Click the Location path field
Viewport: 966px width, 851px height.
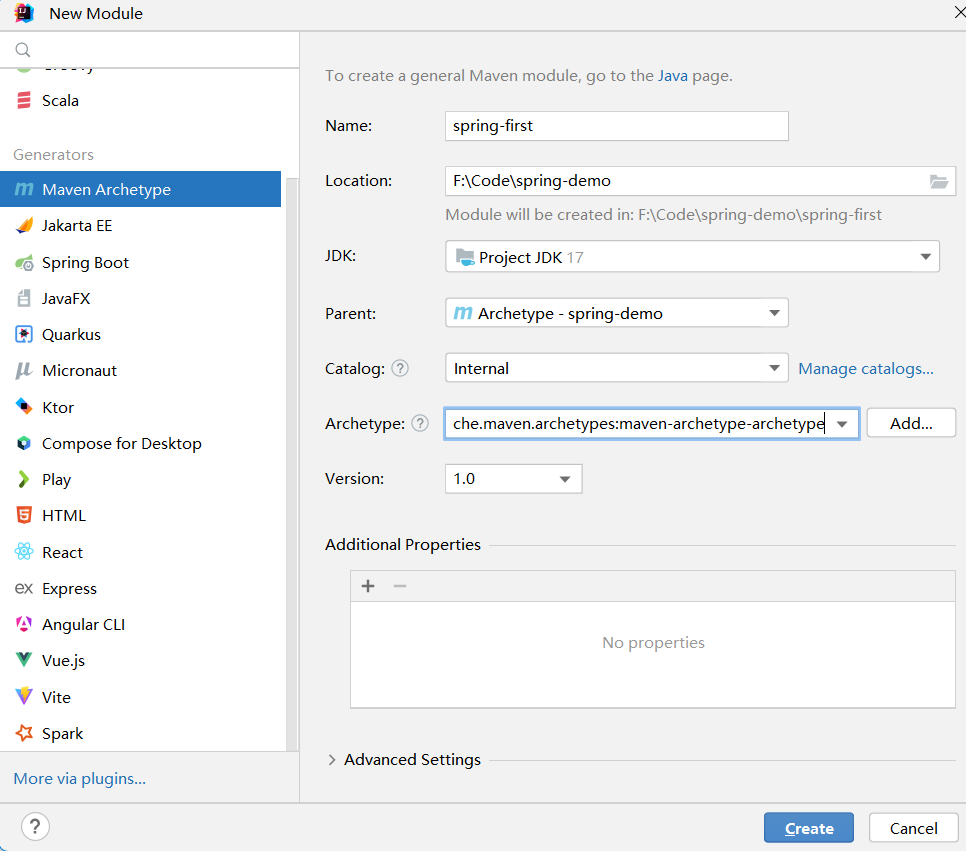[x=700, y=181]
